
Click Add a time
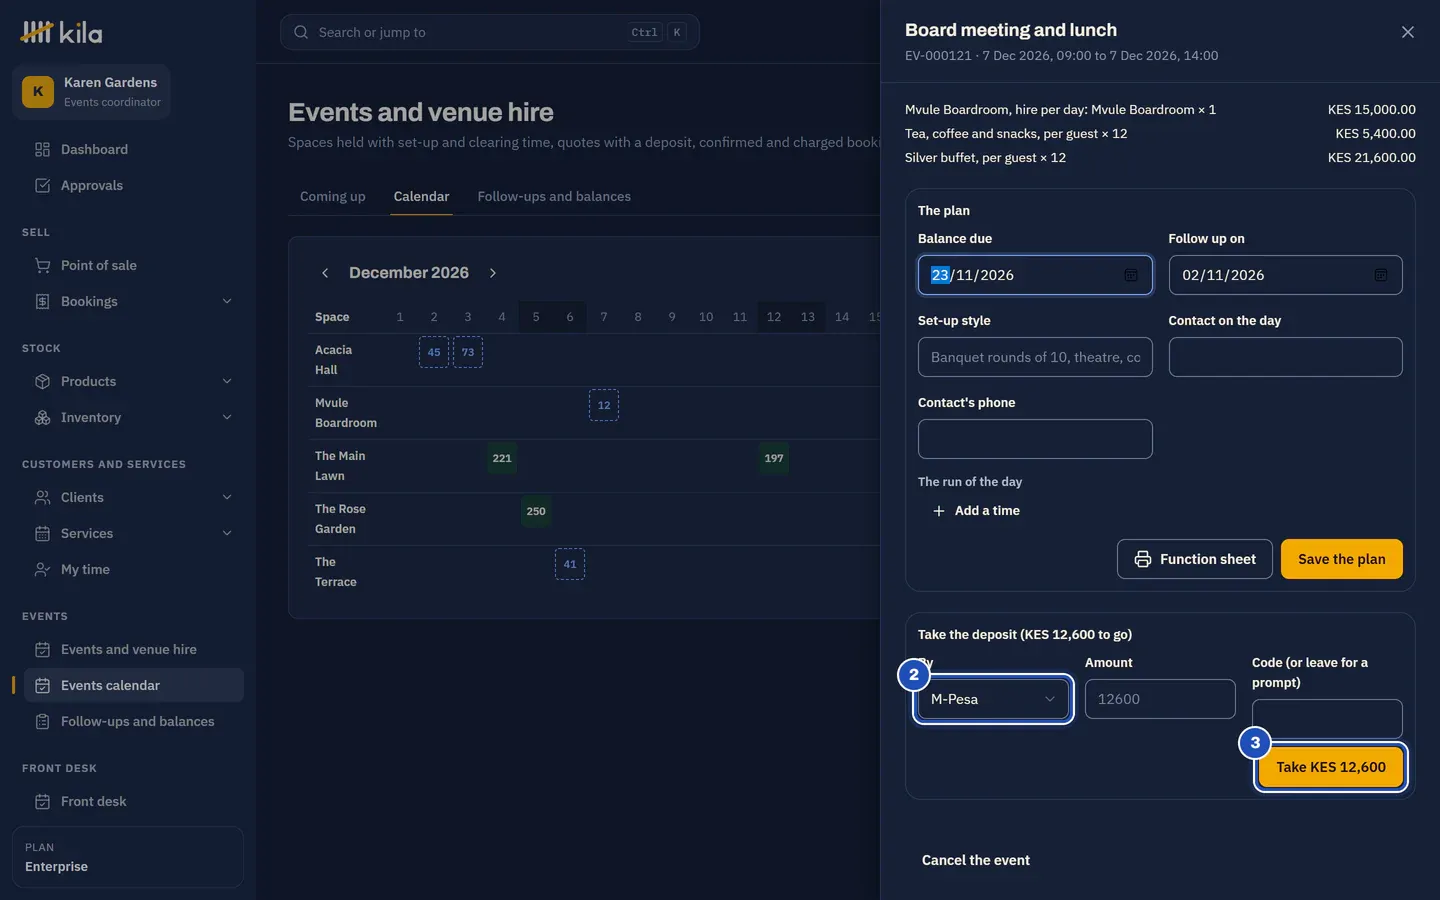[976, 511]
